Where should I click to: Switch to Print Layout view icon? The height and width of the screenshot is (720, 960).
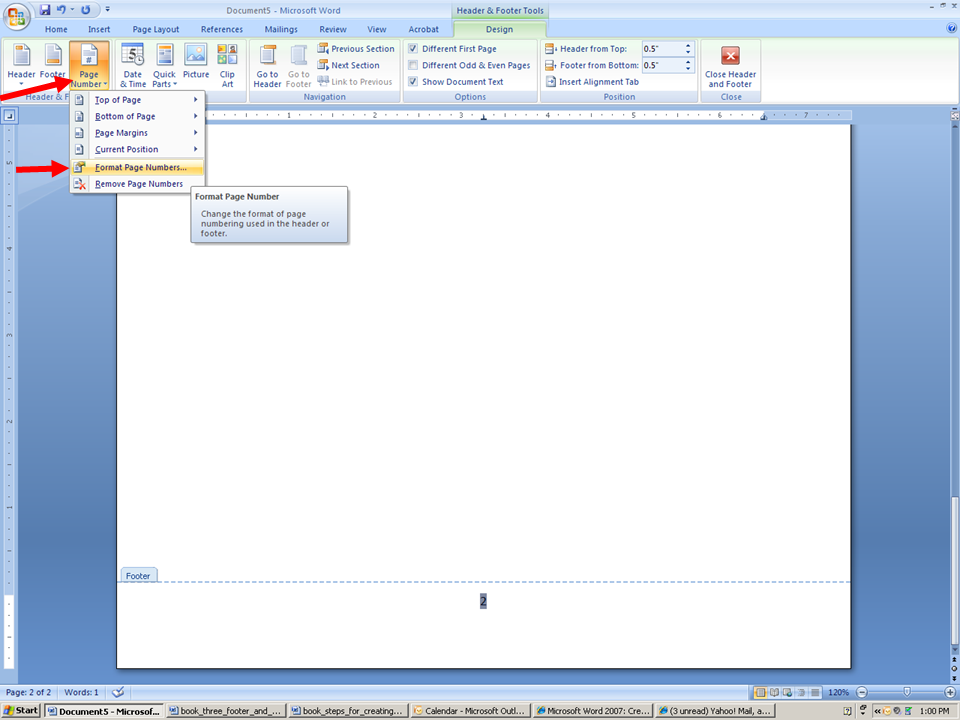(x=760, y=692)
